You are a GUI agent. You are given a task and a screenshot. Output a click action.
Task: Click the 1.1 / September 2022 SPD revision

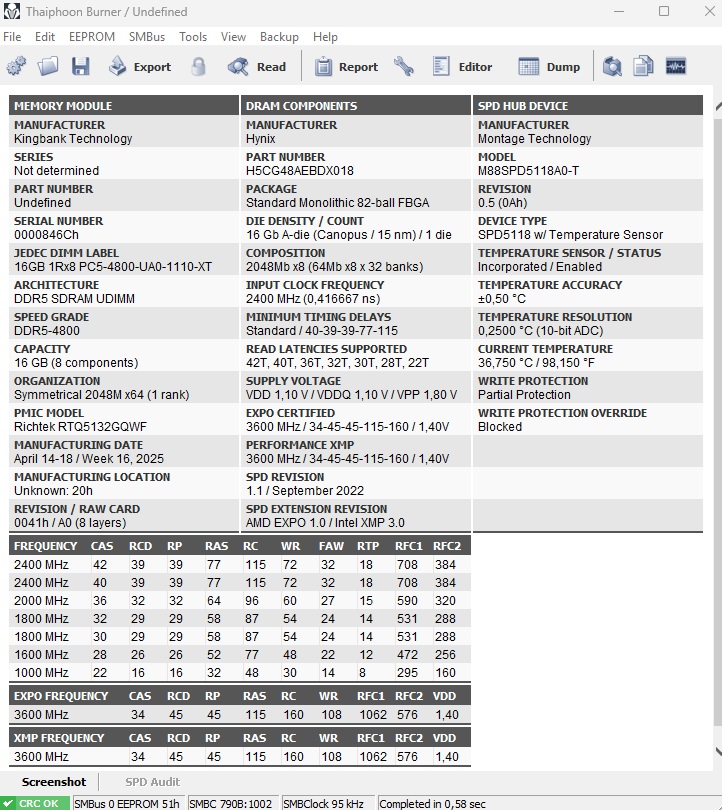tap(305, 491)
